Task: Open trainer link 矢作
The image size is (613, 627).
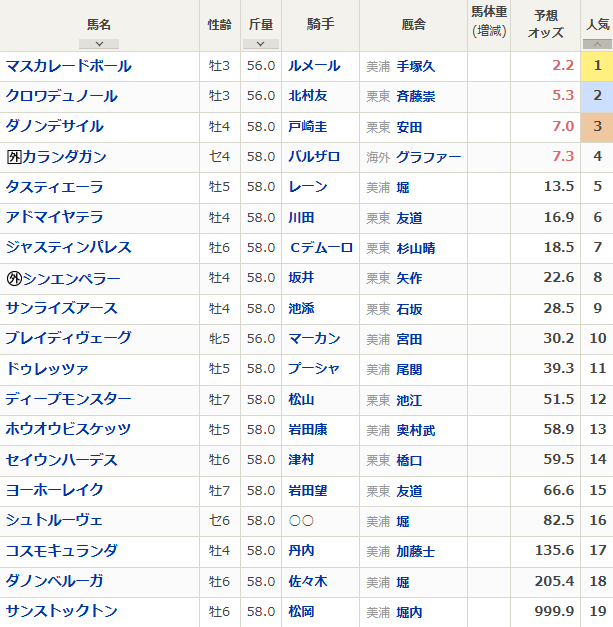Action: (x=408, y=278)
